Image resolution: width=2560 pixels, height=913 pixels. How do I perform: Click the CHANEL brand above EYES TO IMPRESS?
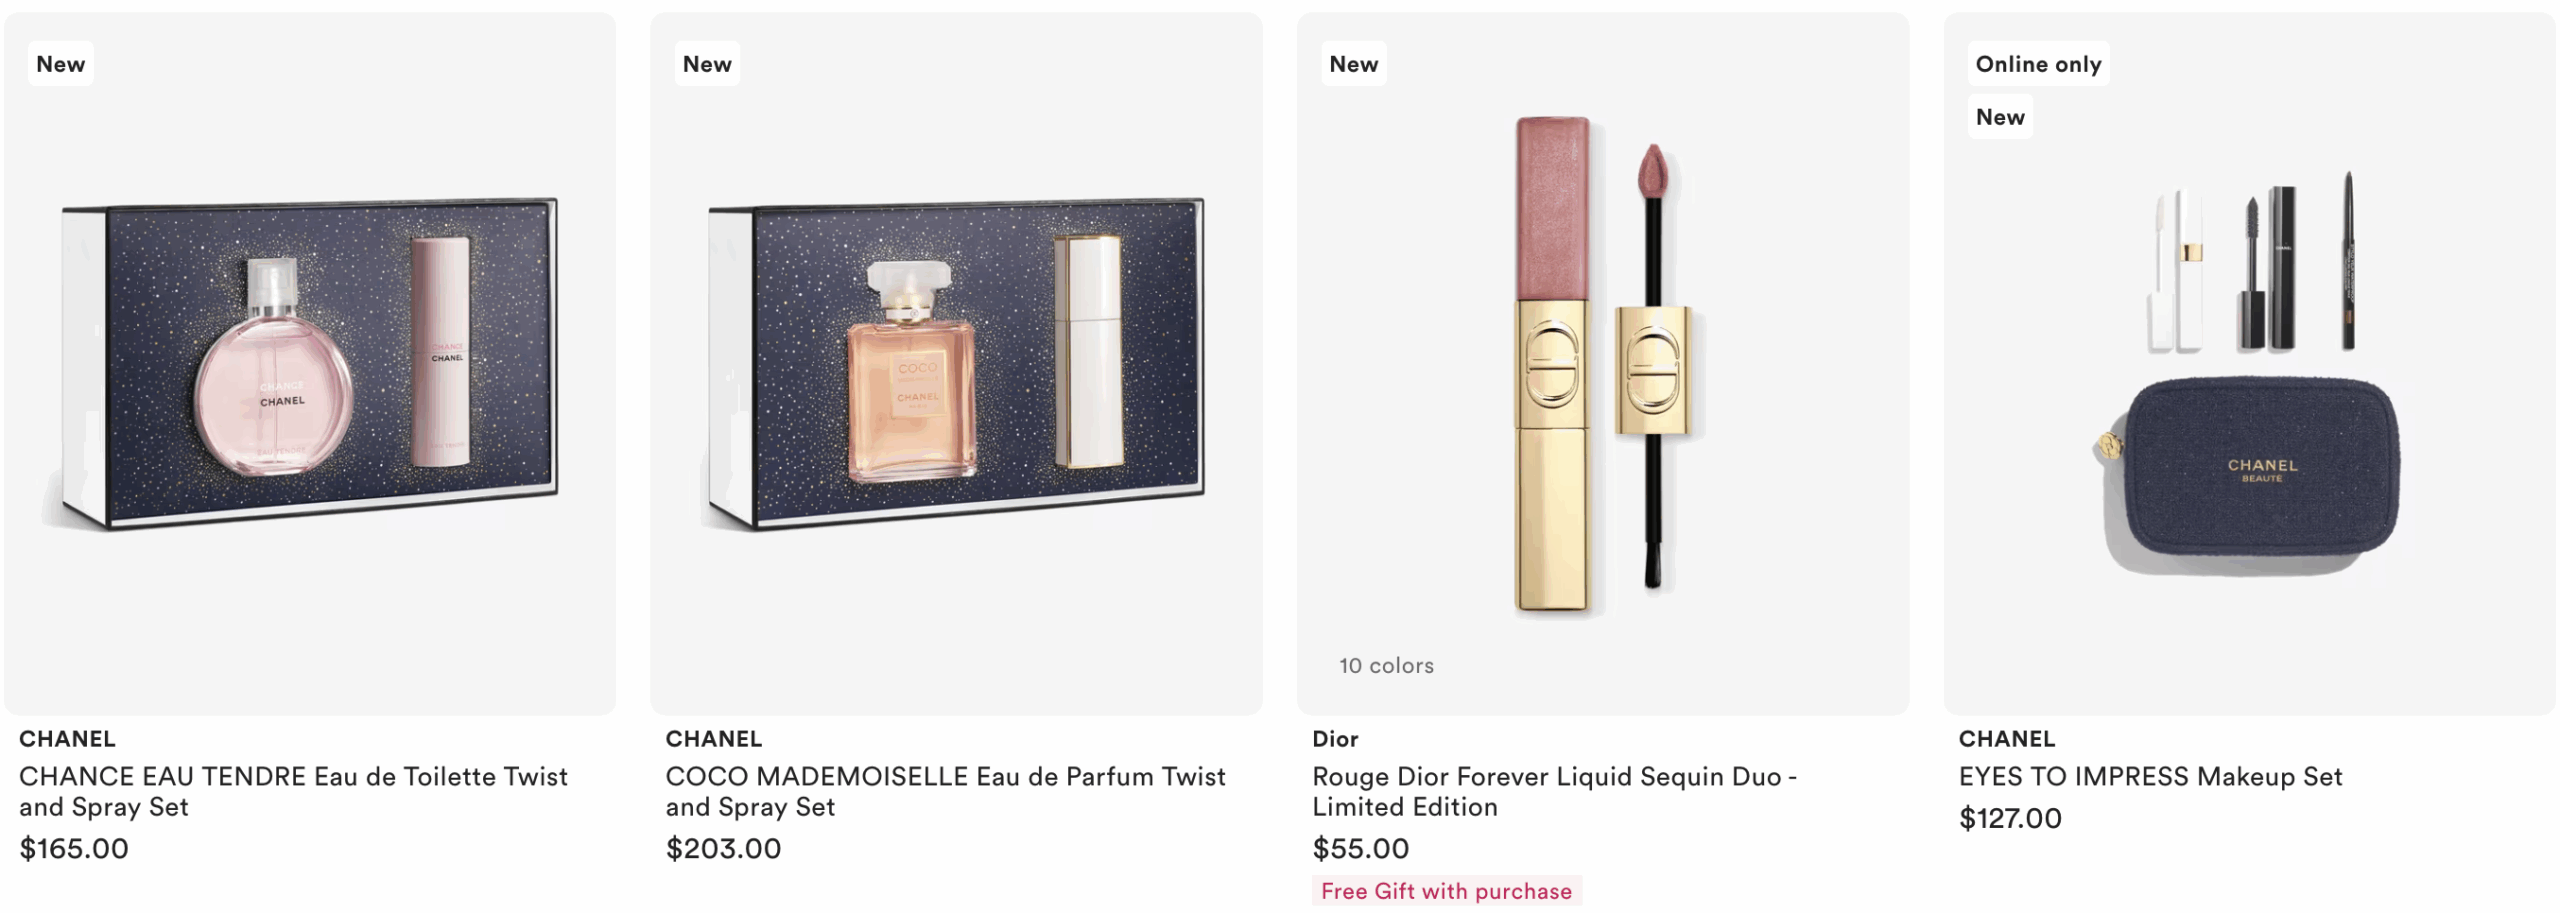point(2006,739)
